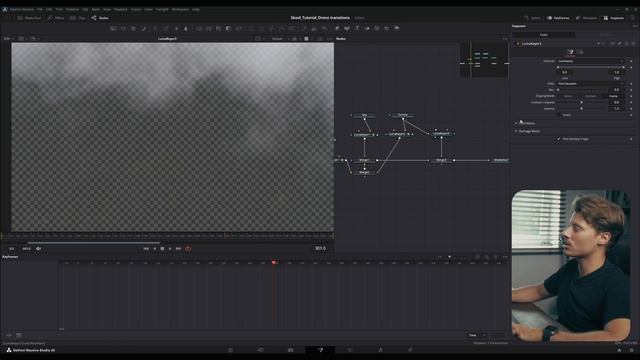Expand the Solid Matte section
Image resolution: width=640 pixels, height=360 pixels.
click(516, 123)
